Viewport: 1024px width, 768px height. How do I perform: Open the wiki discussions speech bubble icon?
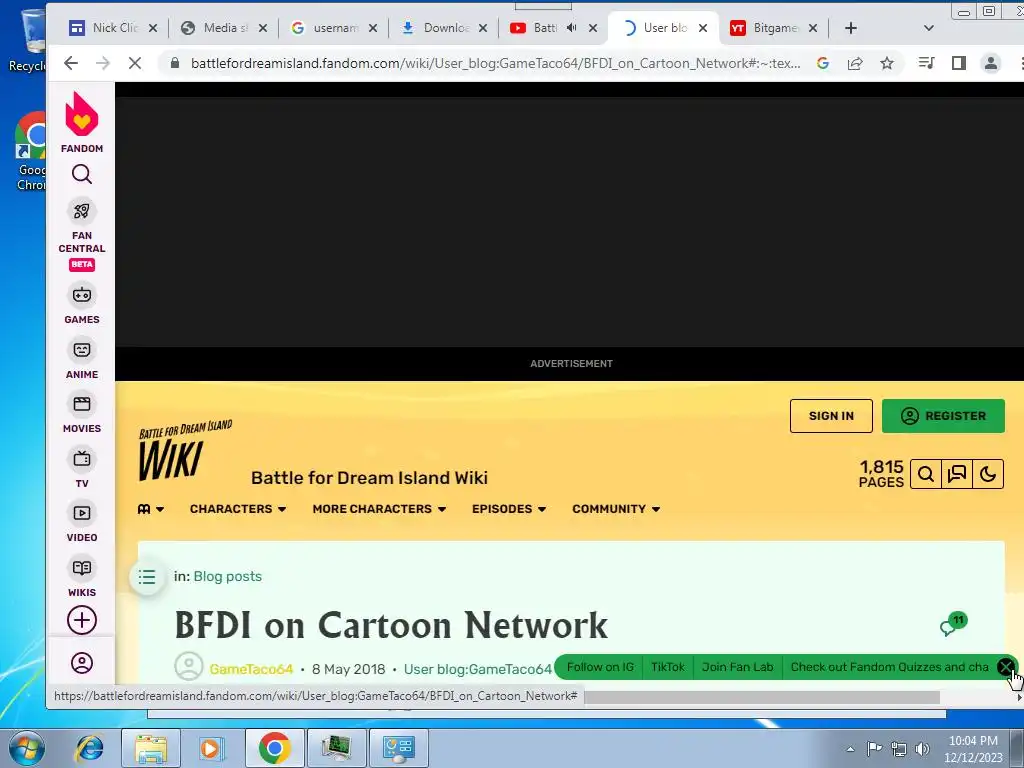(957, 474)
